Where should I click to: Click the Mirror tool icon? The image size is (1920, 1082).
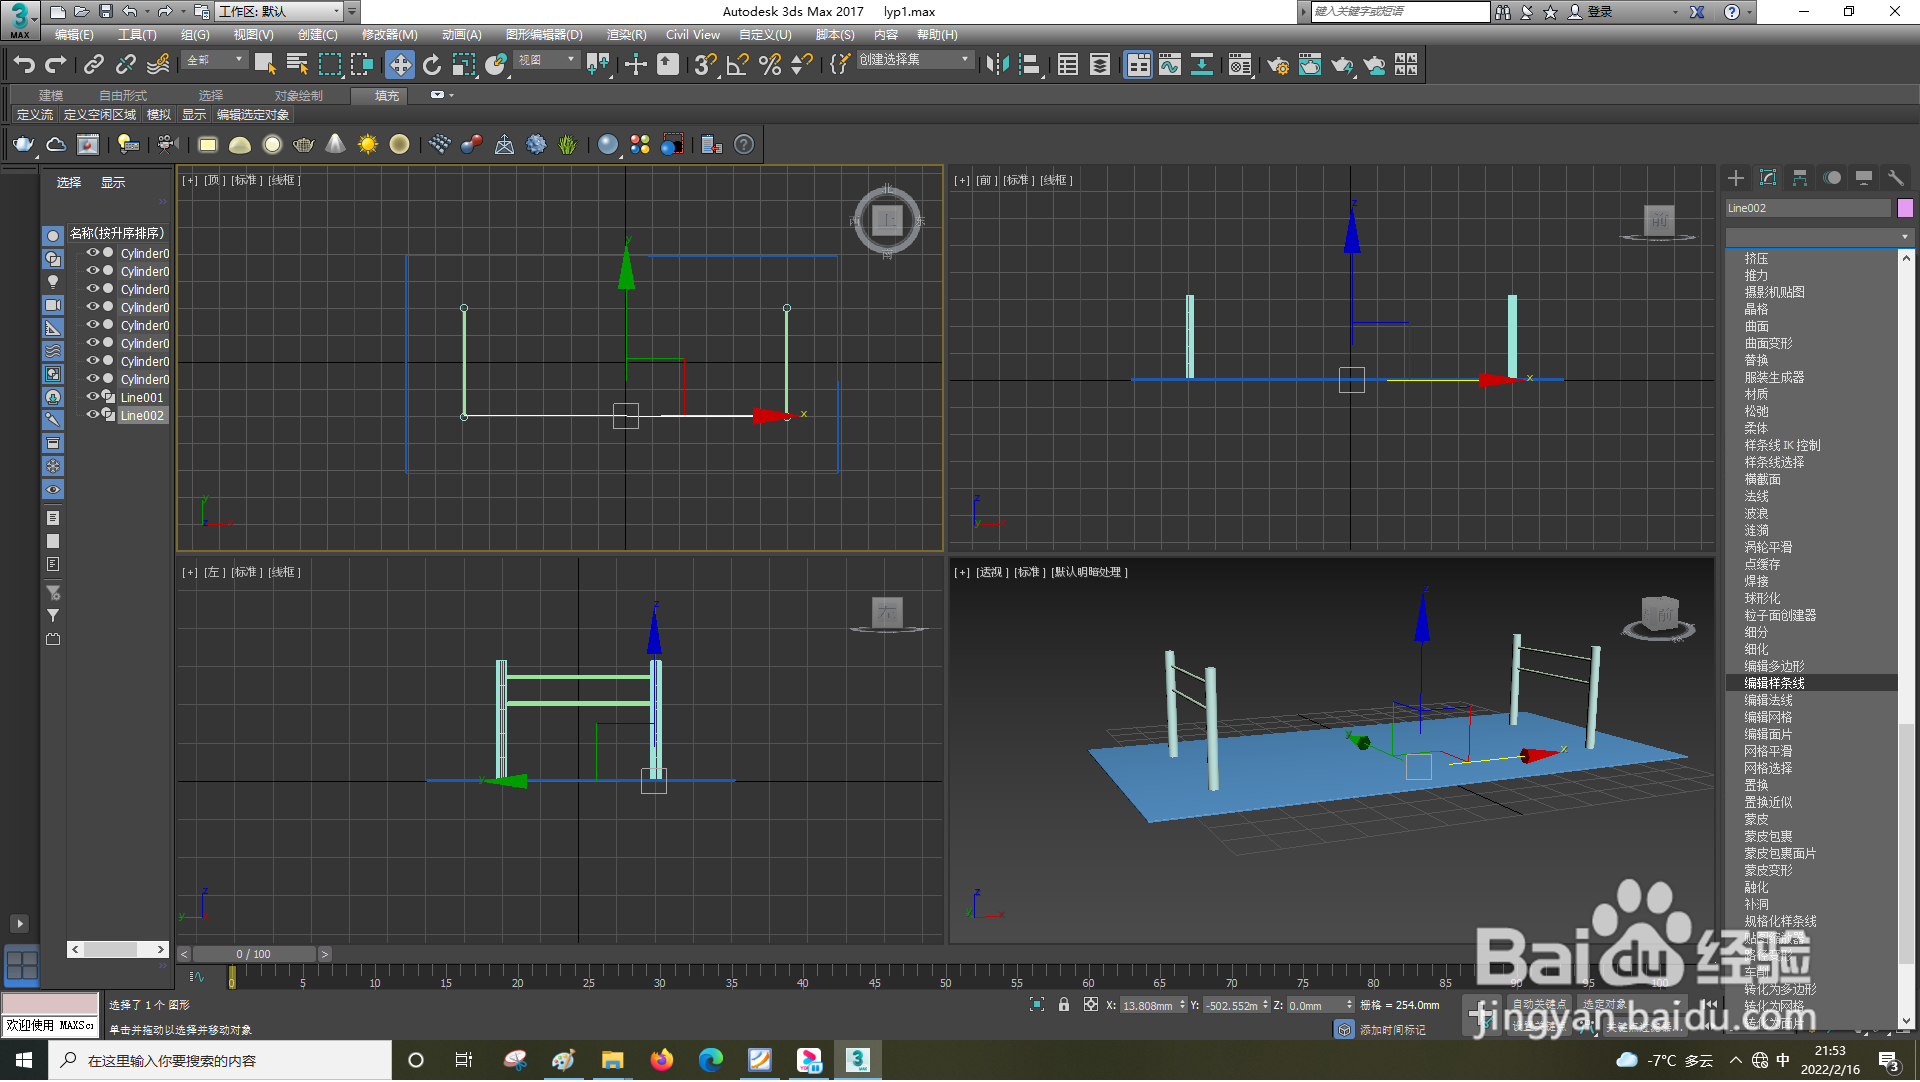[997, 65]
